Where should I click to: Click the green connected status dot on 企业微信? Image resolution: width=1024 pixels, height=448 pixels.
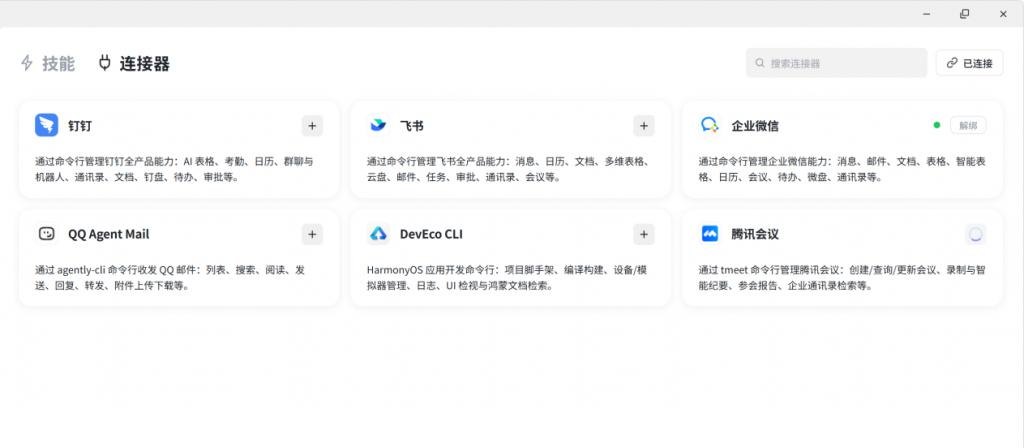pos(936,125)
